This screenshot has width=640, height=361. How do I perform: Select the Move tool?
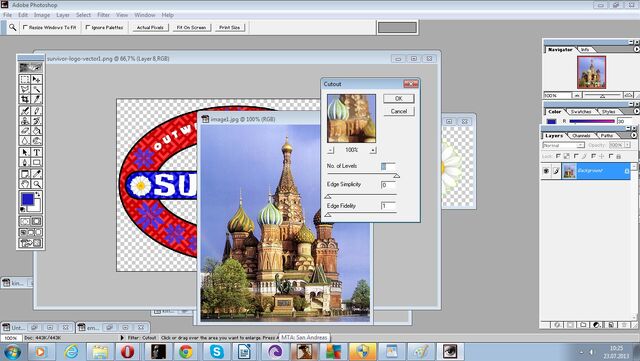click(x=36, y=79)
